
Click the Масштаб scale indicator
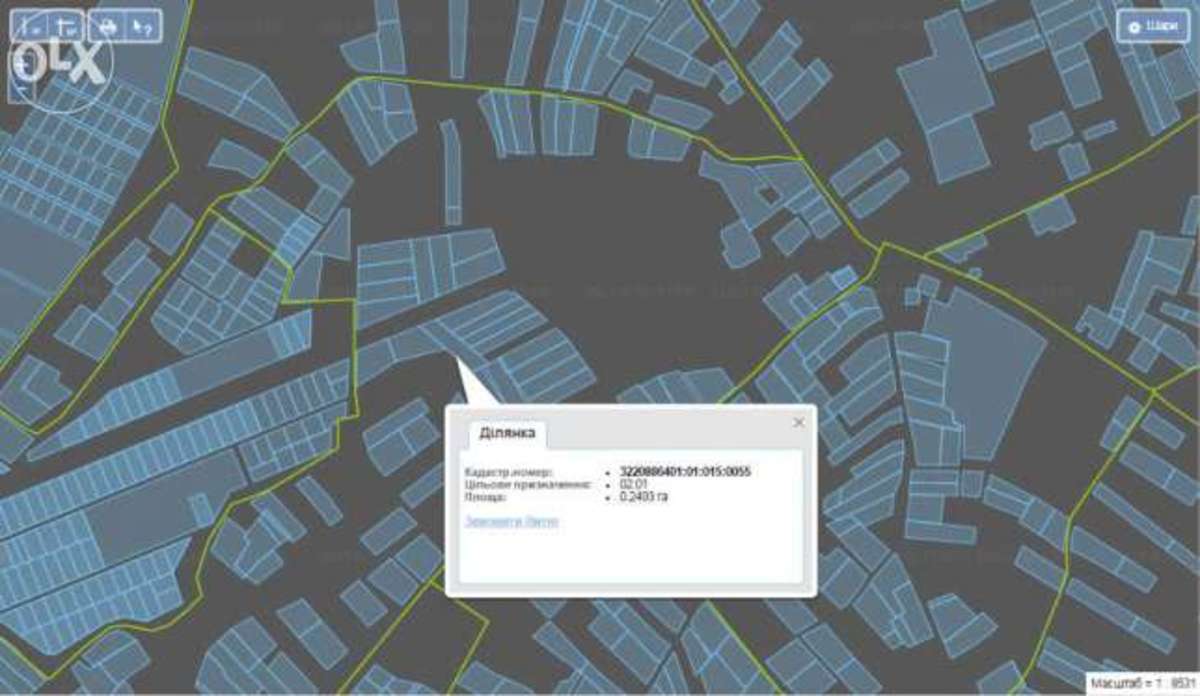pyautogui.click(x=1140, y=682)
